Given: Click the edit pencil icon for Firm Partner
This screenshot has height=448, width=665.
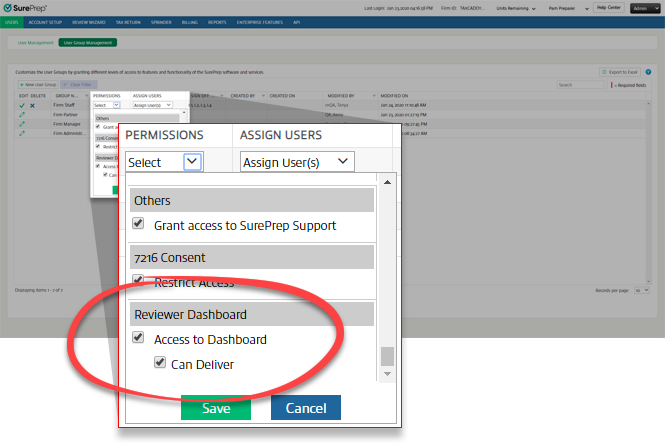Looking at the screenshot, I should coord(22,114).
